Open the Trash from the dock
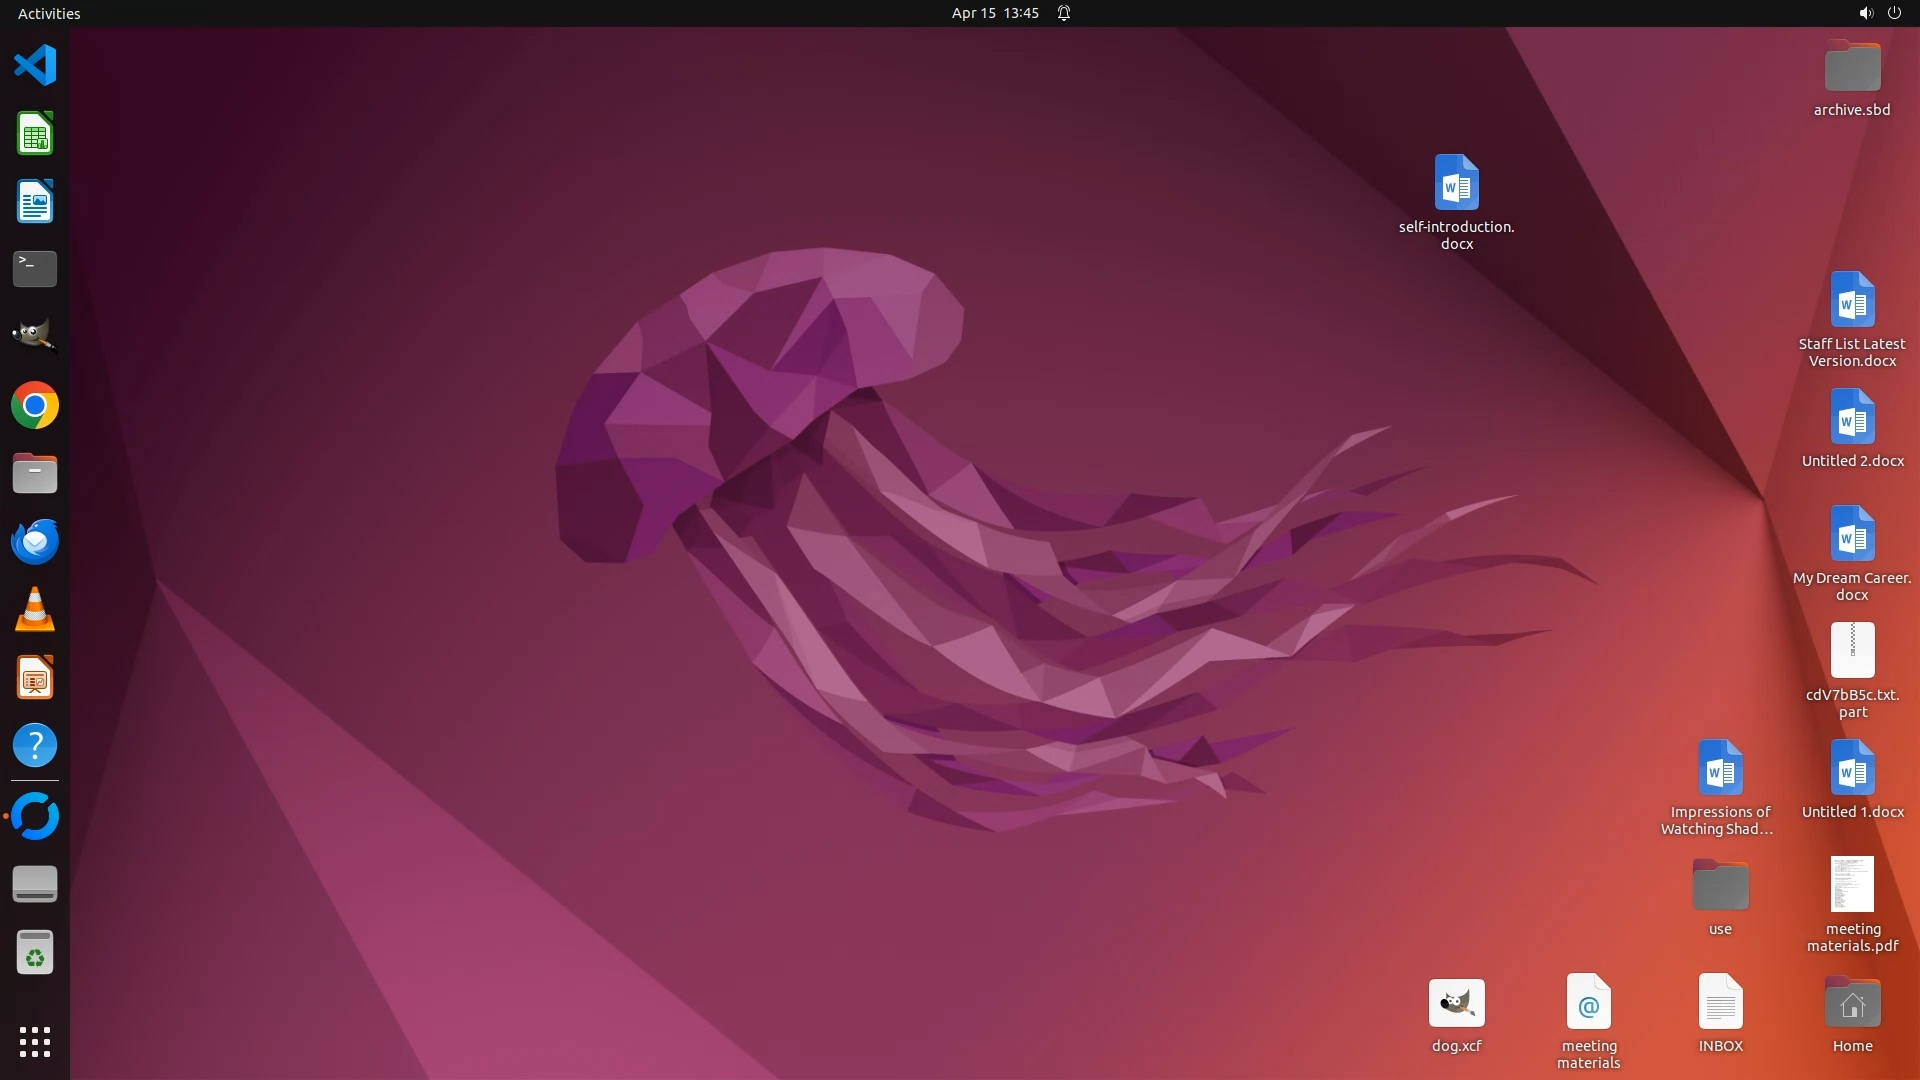The image size is (1920, 1080). pyautogui.click(x=35, y=953)
